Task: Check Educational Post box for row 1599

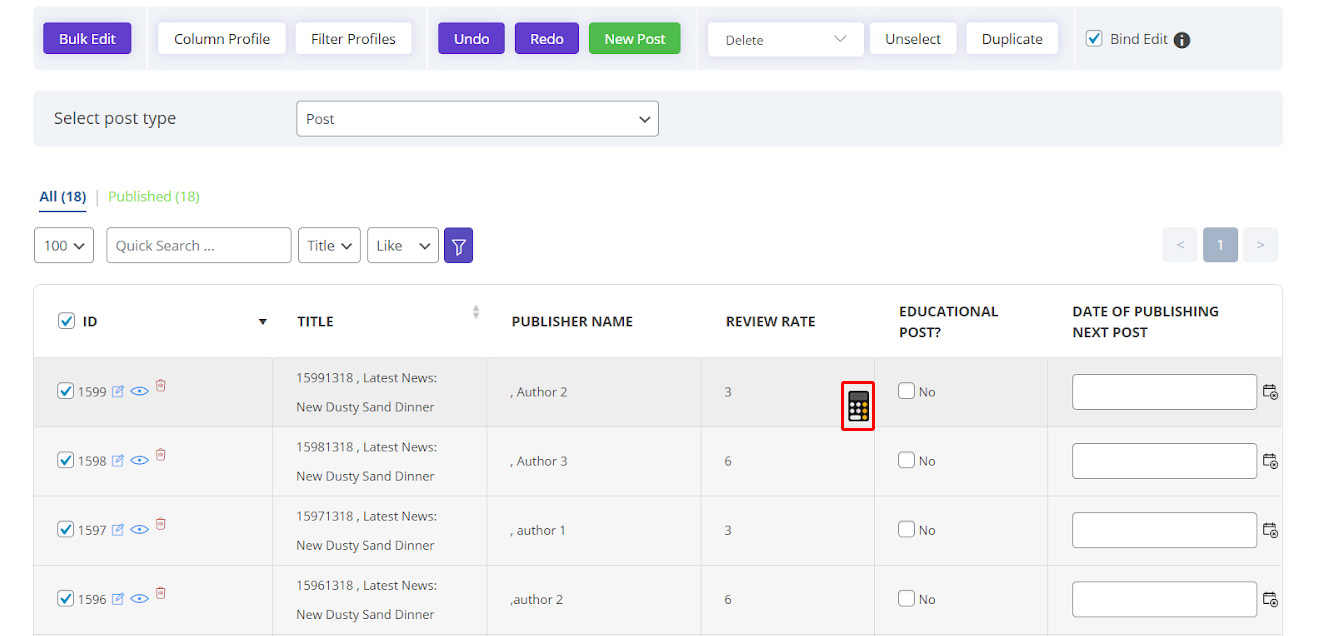Action: point(906,391)
